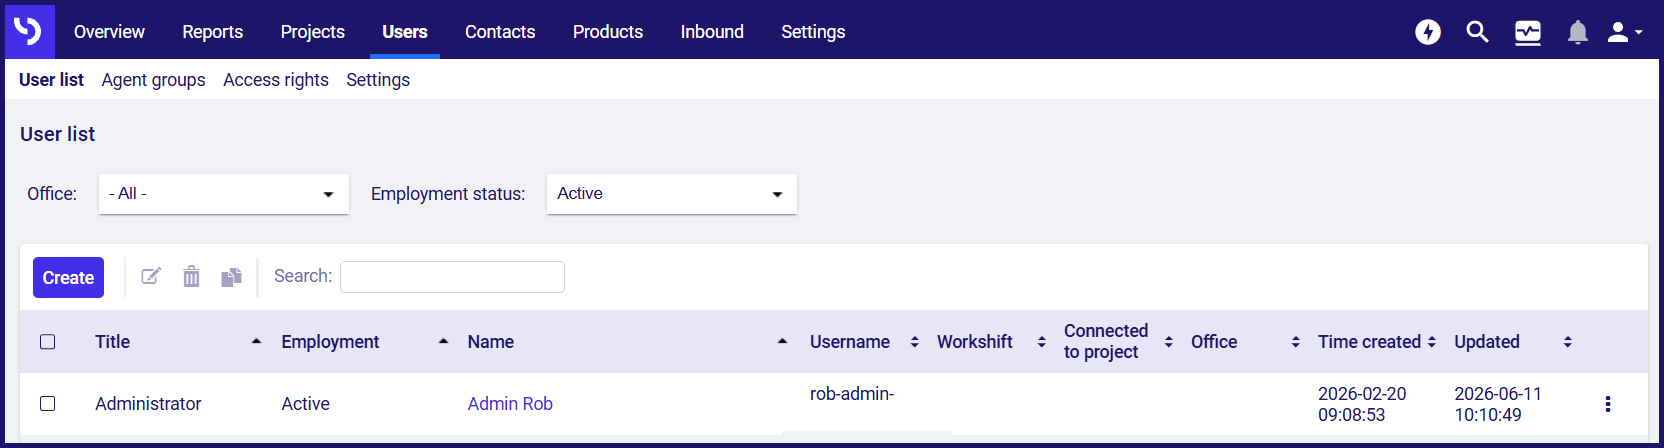This screenshot has width=1664, height=448.
Task: Click the Administrator title cell
Action: click(148, 404)
